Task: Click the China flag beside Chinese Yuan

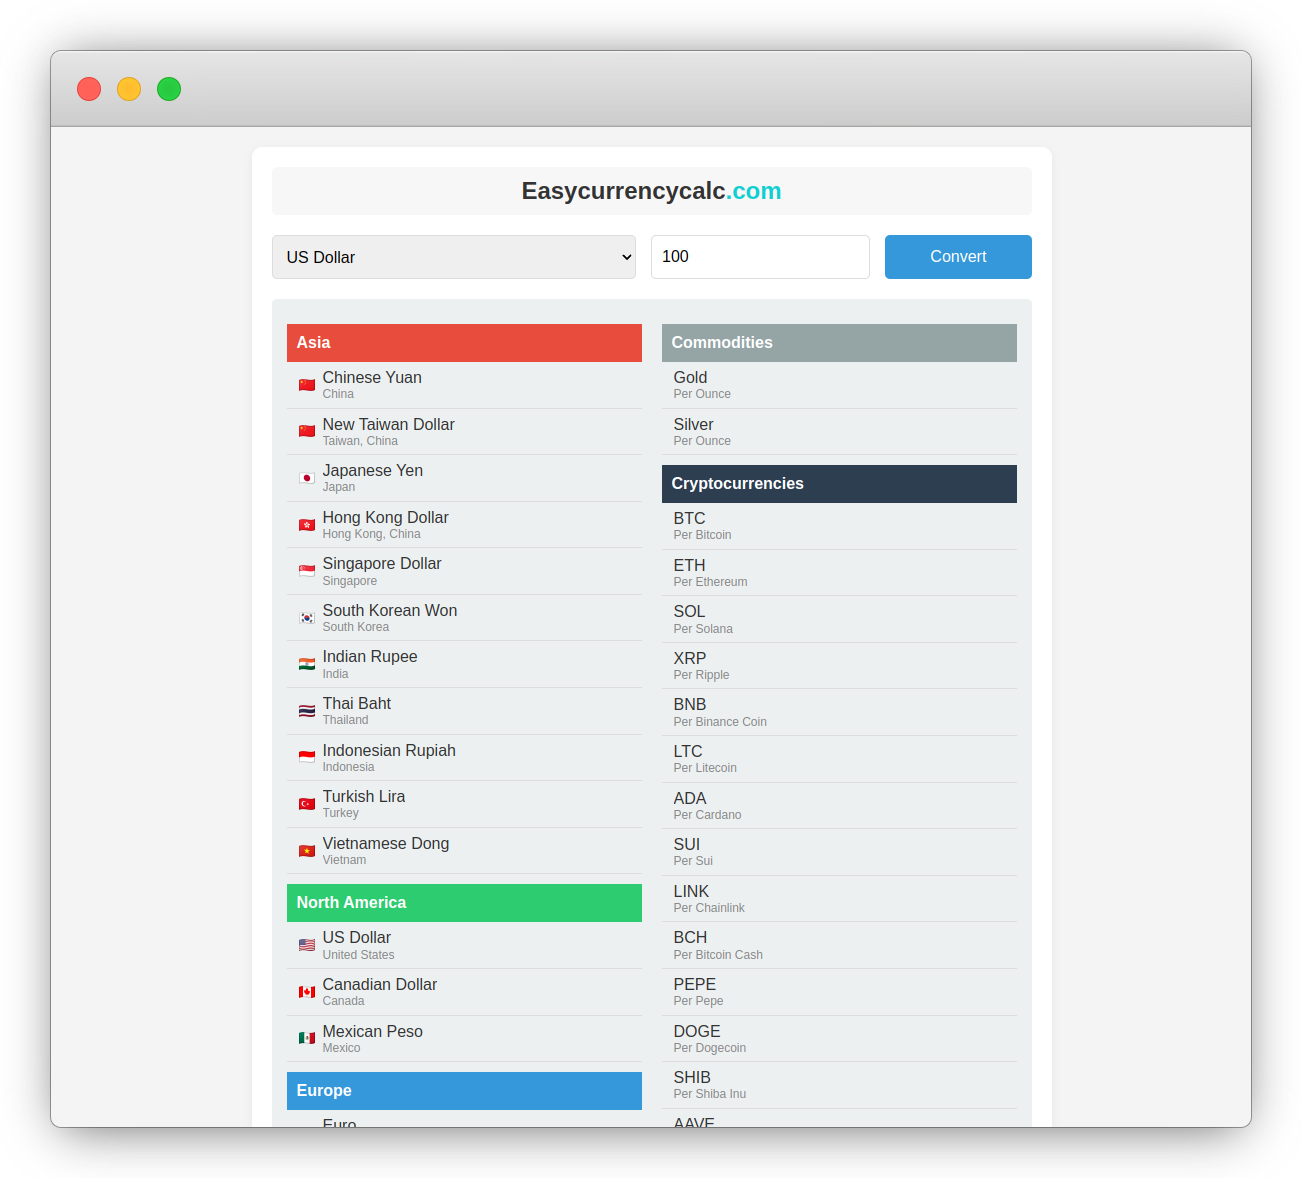Action: point(307,385)
